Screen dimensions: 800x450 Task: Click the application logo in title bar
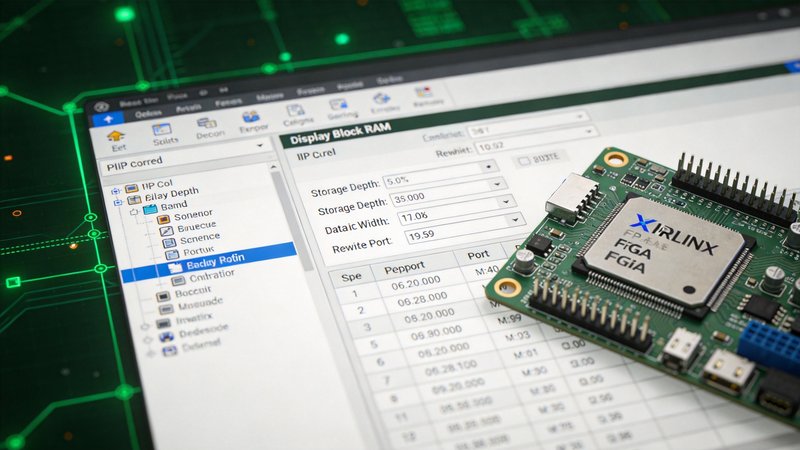click(x=102, y=107)
